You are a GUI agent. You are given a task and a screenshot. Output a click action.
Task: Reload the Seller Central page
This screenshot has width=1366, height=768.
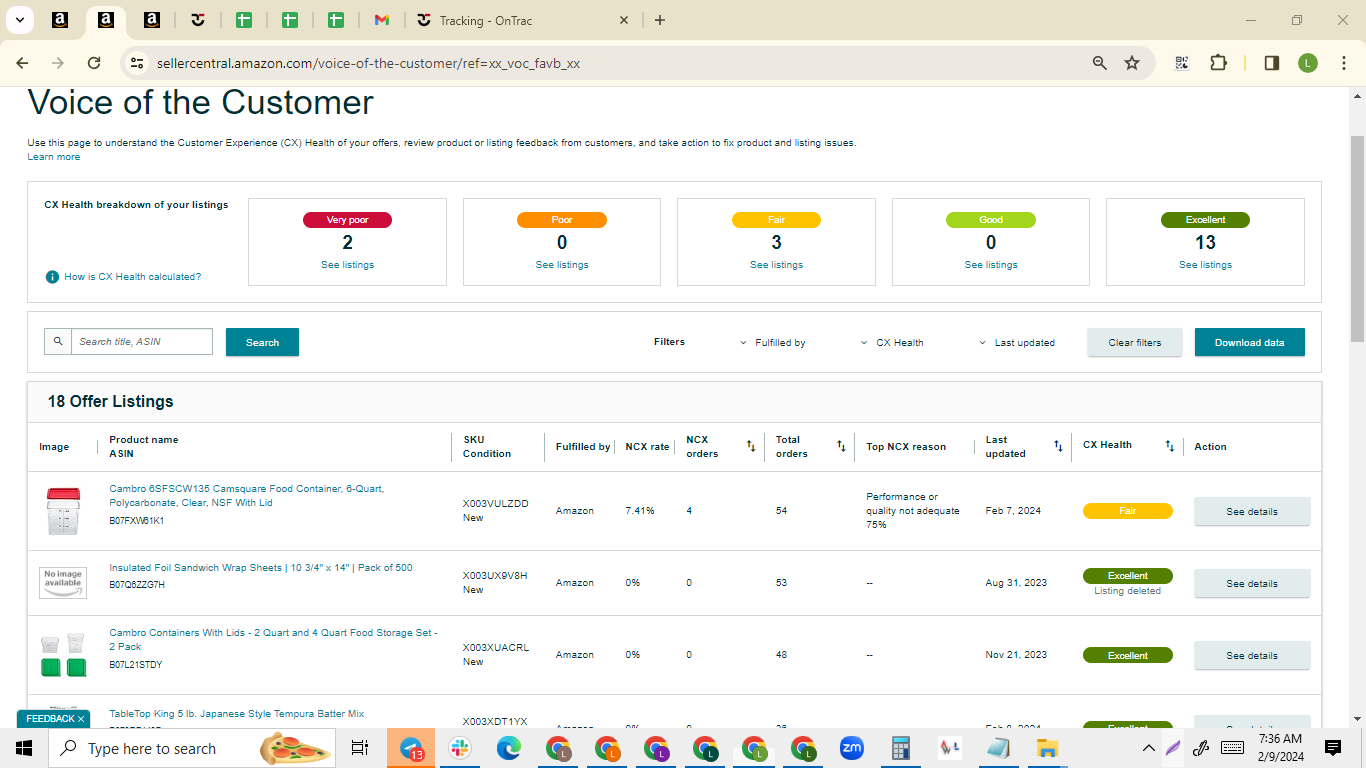94,63
